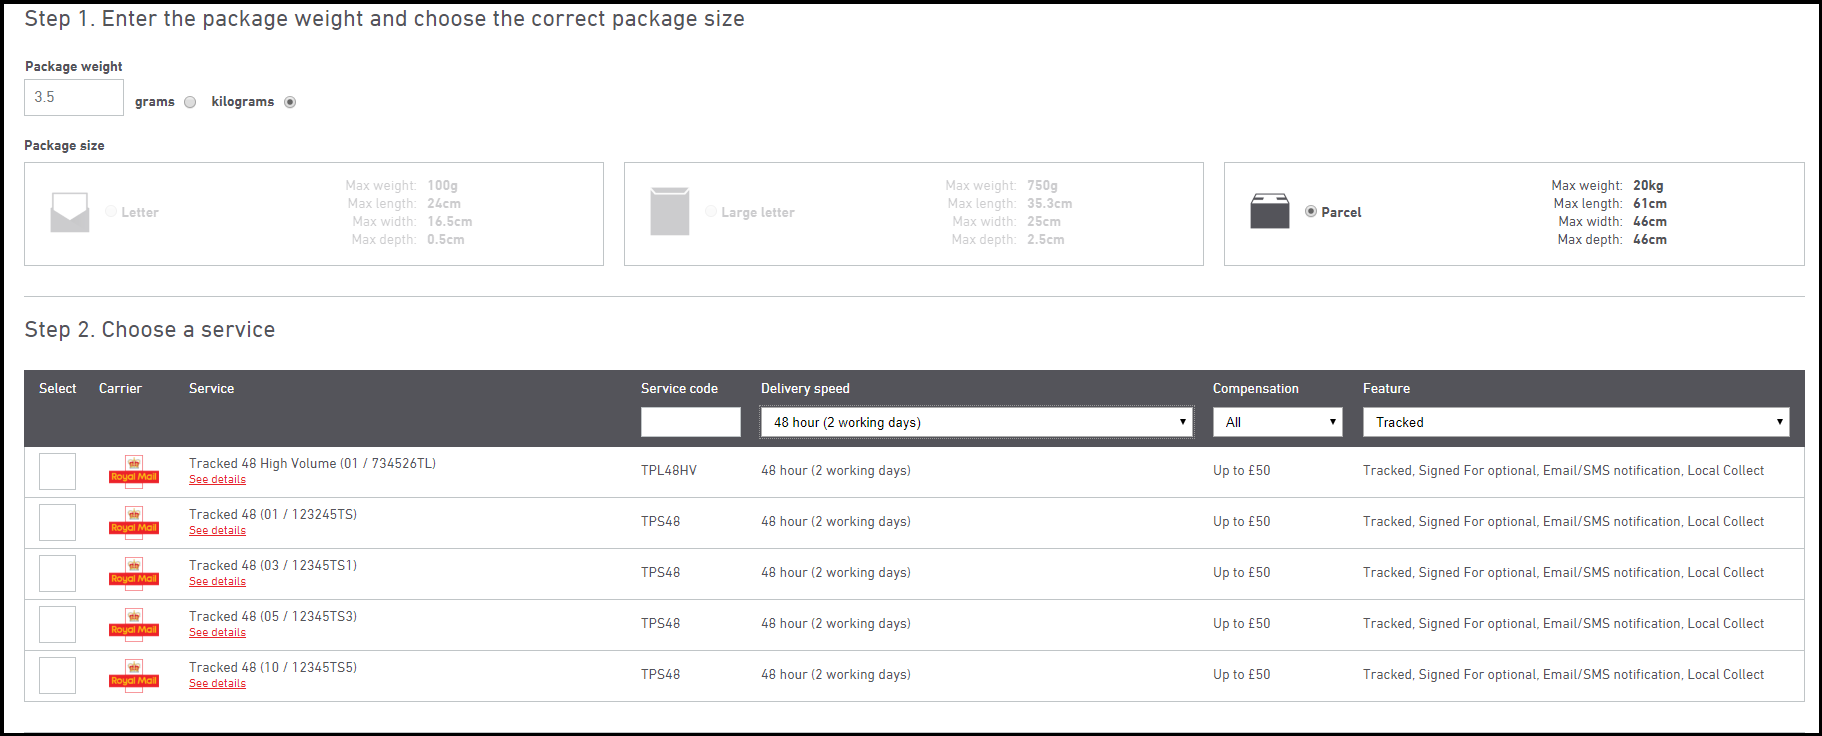Click the Package weight input field

coord(74,97)
